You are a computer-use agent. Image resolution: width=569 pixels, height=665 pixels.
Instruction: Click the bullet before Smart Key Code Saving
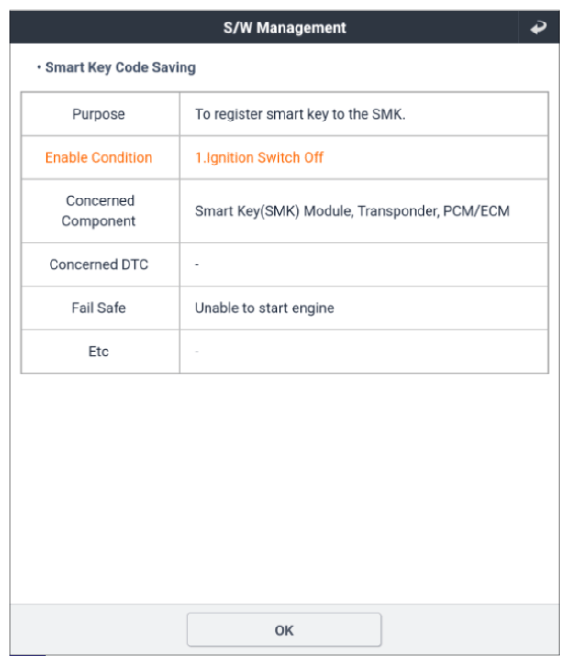[x=39, y=67]
